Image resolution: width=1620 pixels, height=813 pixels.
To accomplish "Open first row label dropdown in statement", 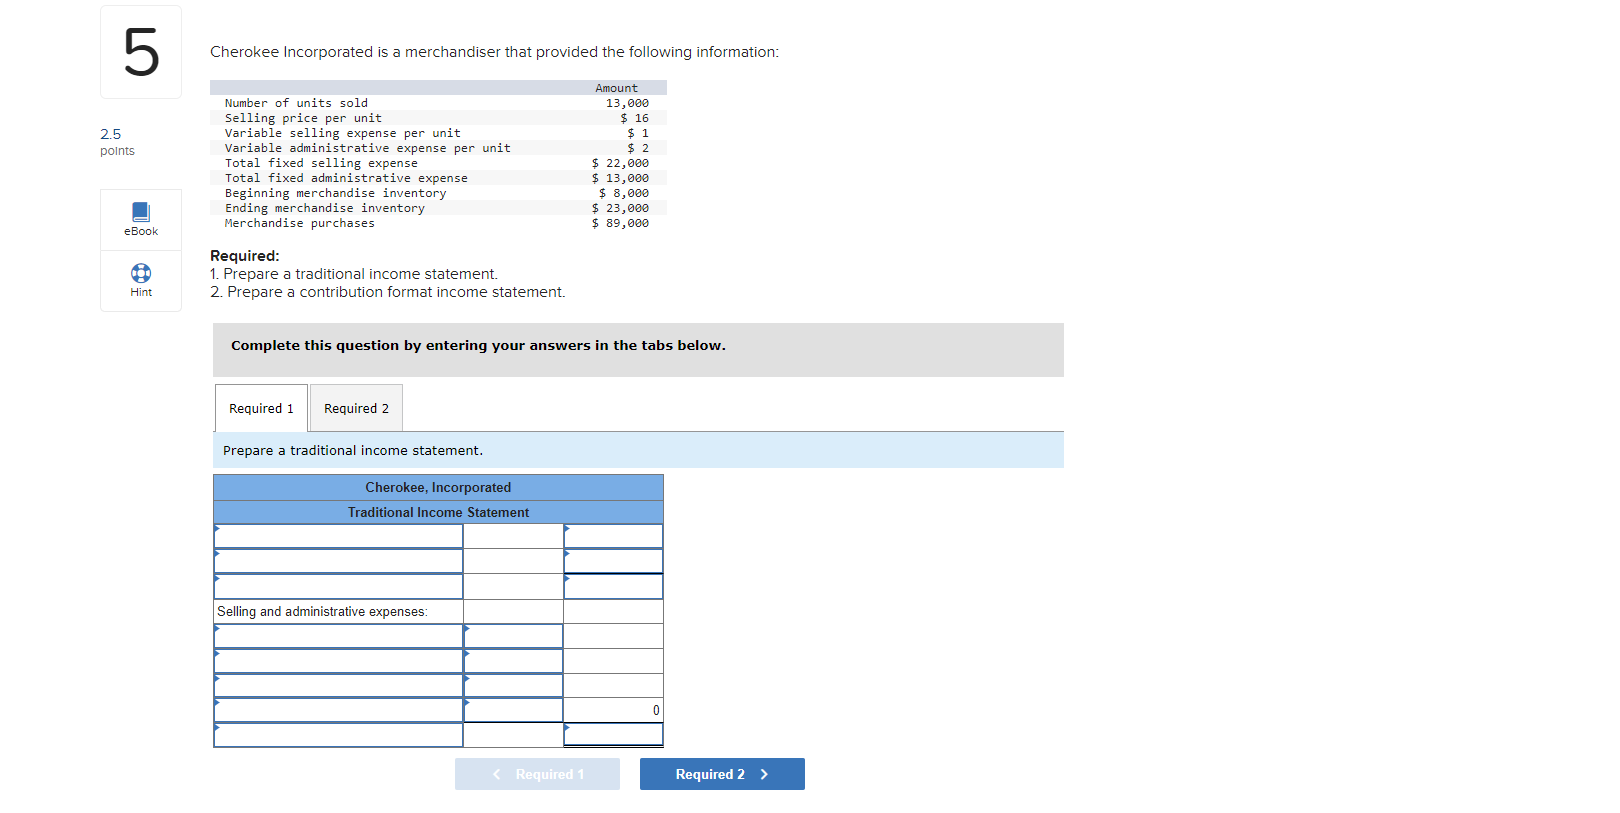I will click(x=338, y=536).
